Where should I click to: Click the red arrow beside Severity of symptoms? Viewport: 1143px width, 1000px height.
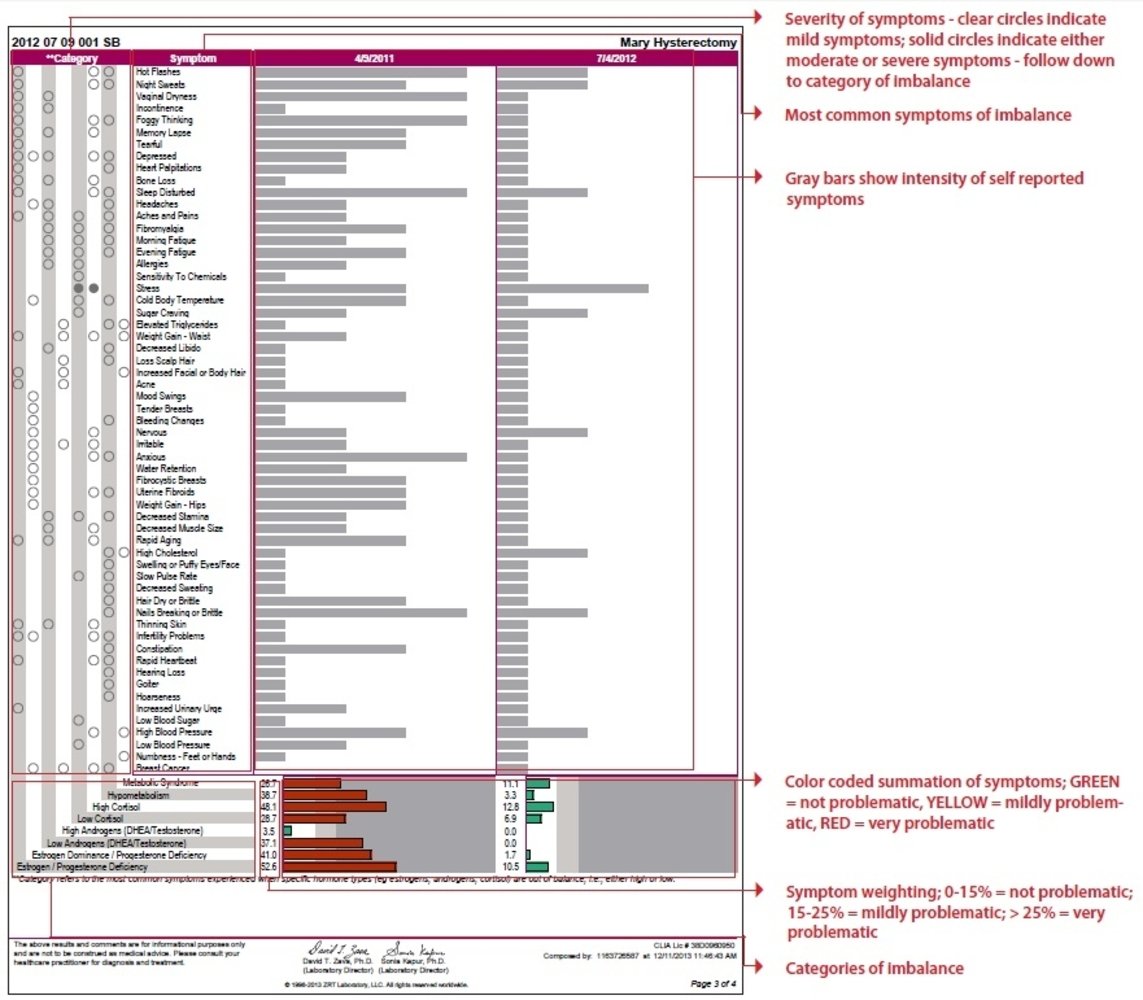coord(758,17)
